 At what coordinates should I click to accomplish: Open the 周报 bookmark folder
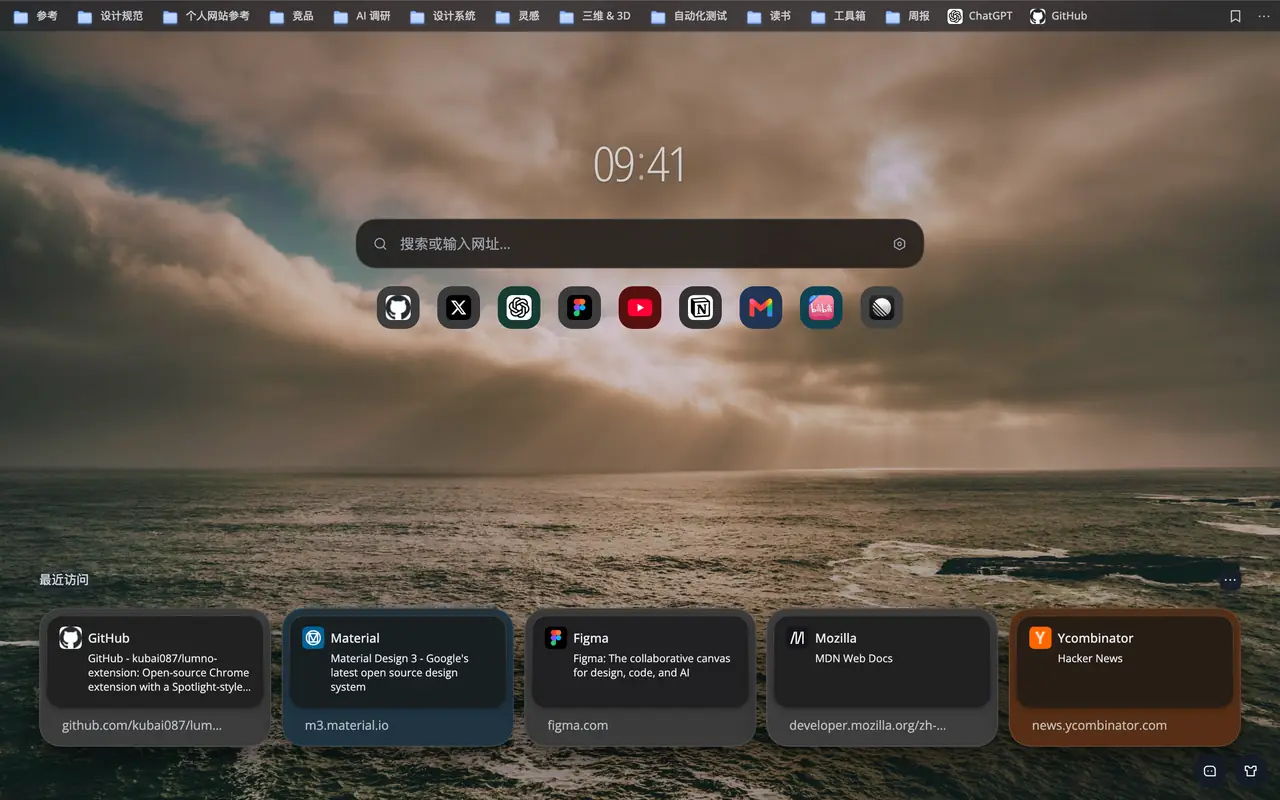point(908,16)
